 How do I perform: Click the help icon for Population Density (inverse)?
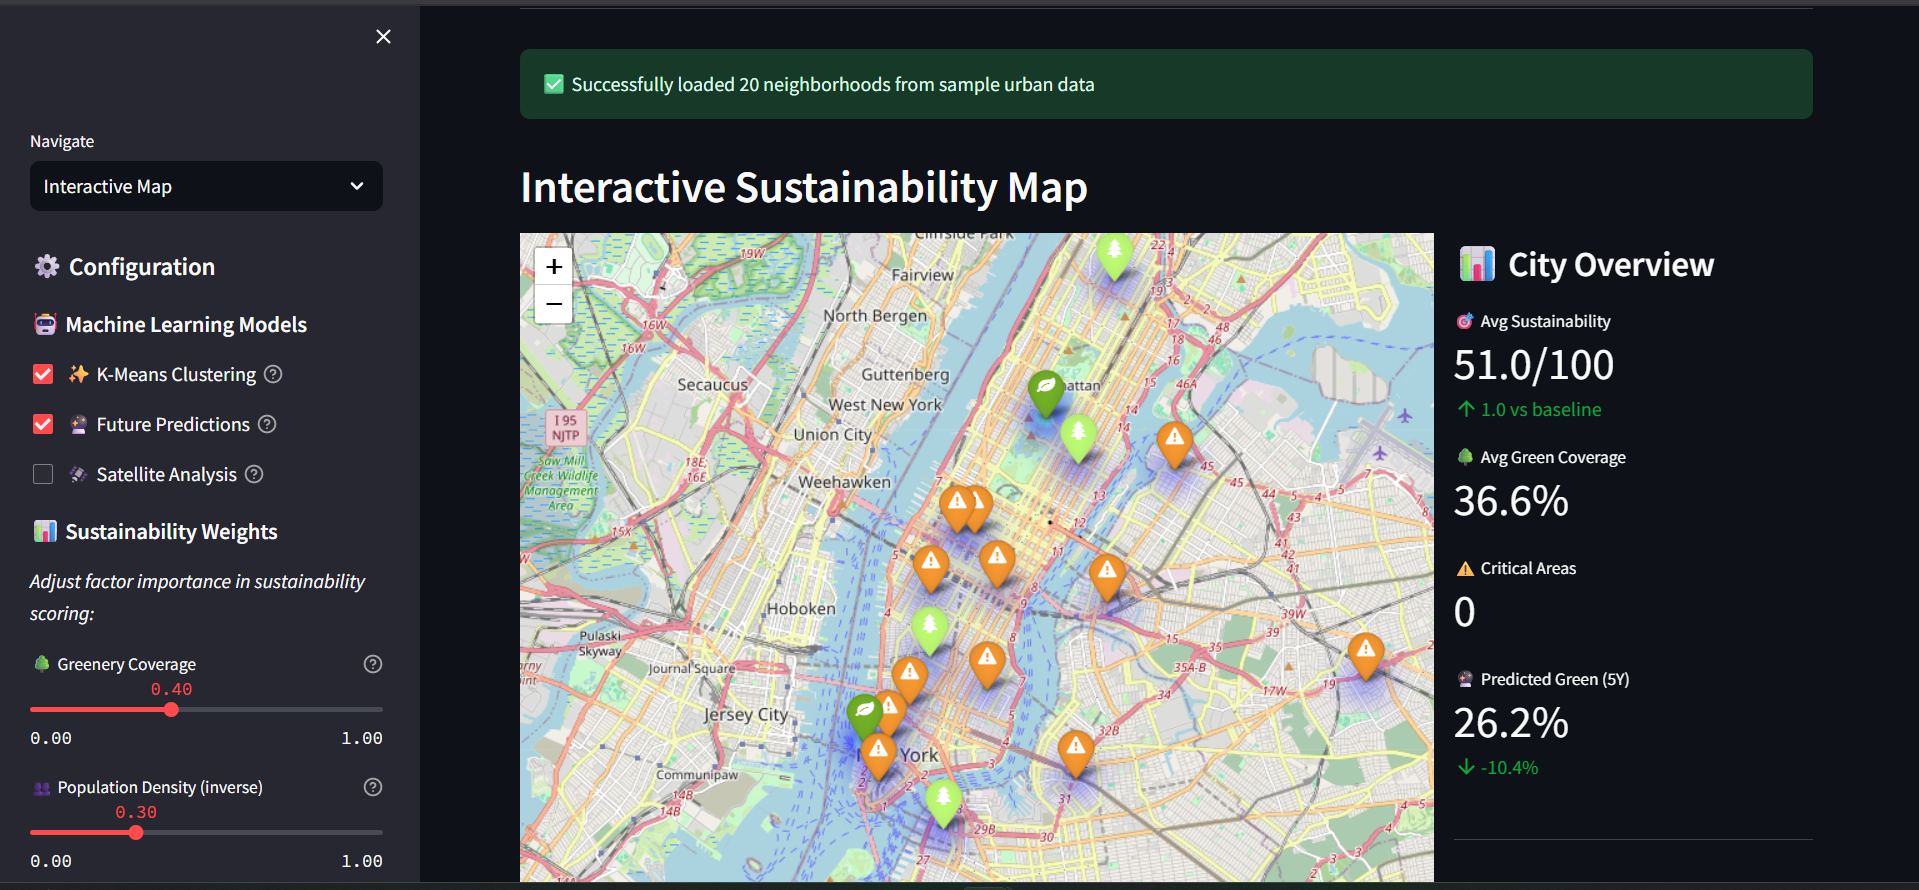[x=373, y=787]
